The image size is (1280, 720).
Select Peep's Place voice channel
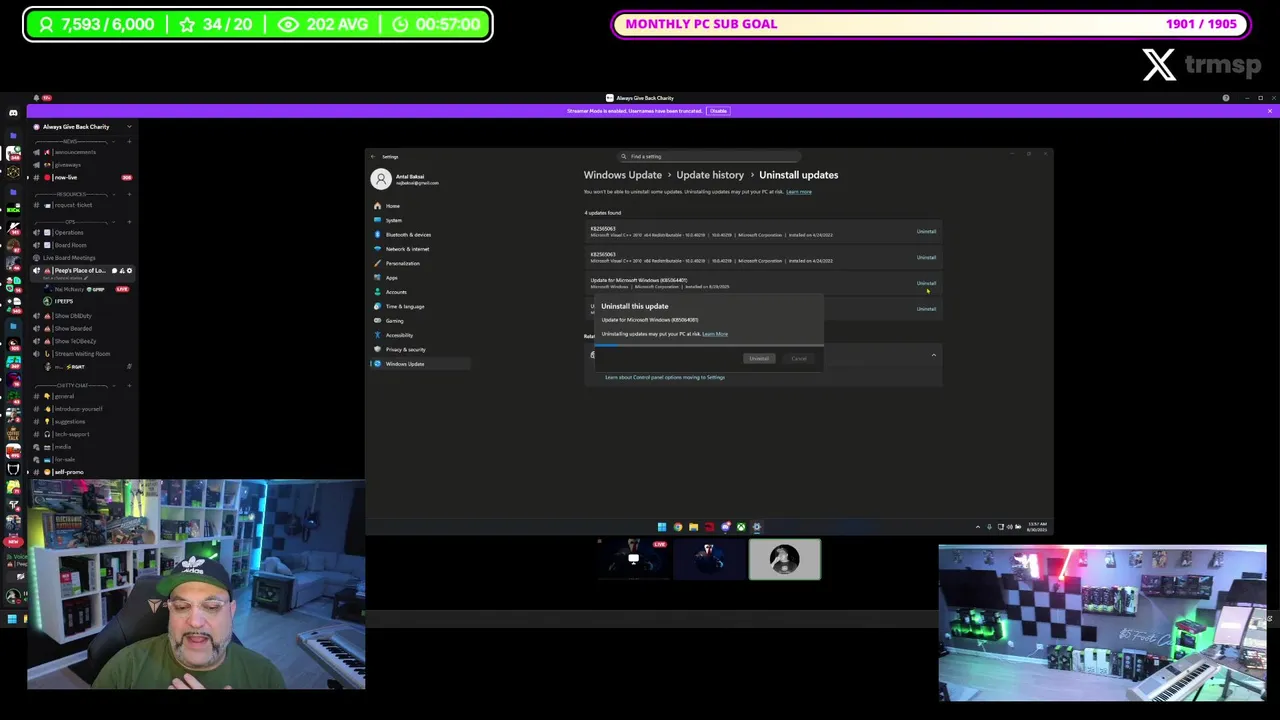coord(78,271)
